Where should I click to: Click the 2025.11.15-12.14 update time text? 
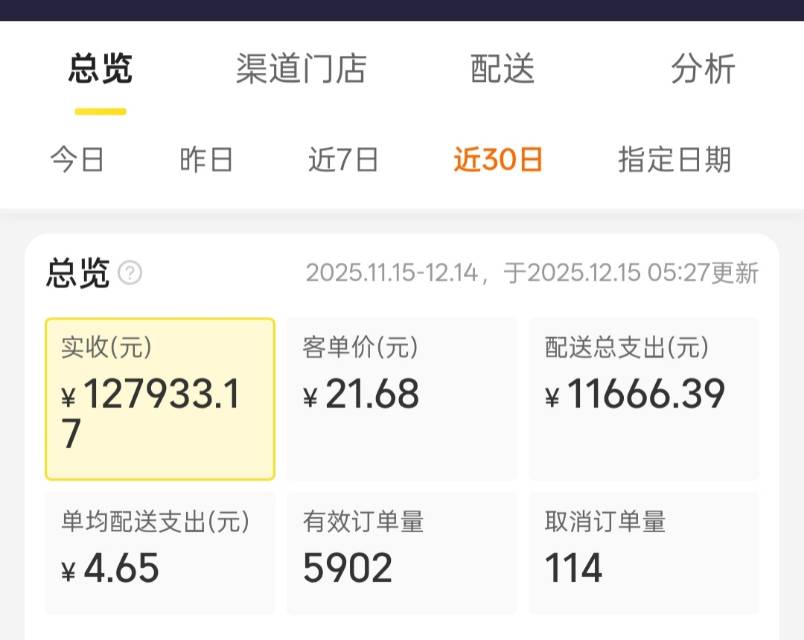coord(531,273)
